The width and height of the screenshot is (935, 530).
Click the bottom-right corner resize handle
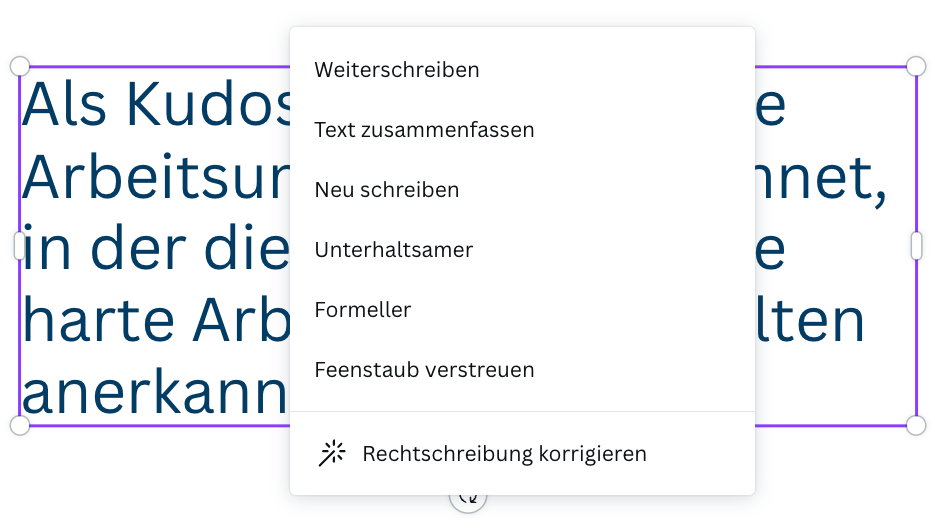916,425
